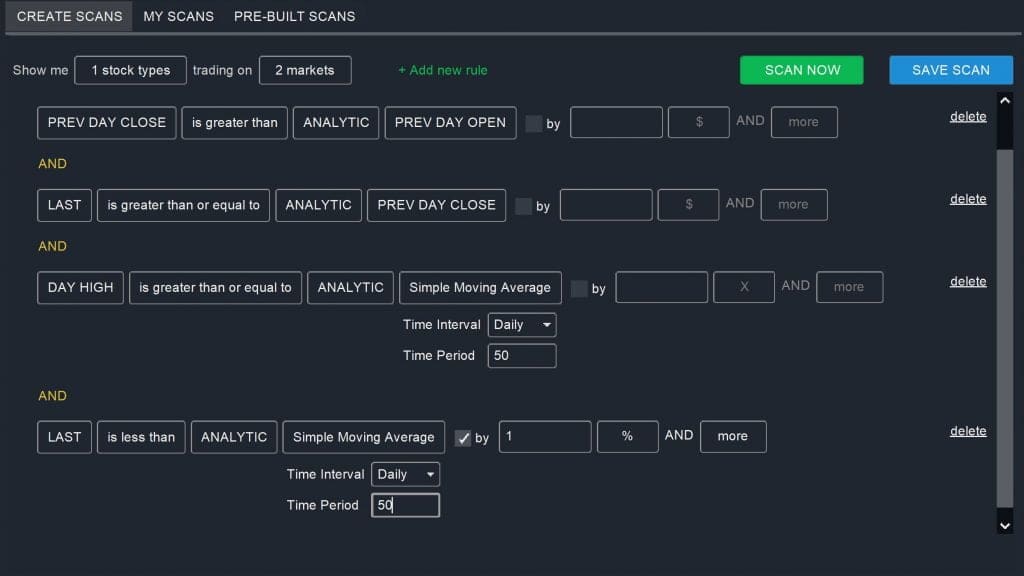Open the '2 markets' dropdown
This screenshot has width=1024, height=576.
coord(305,70)
